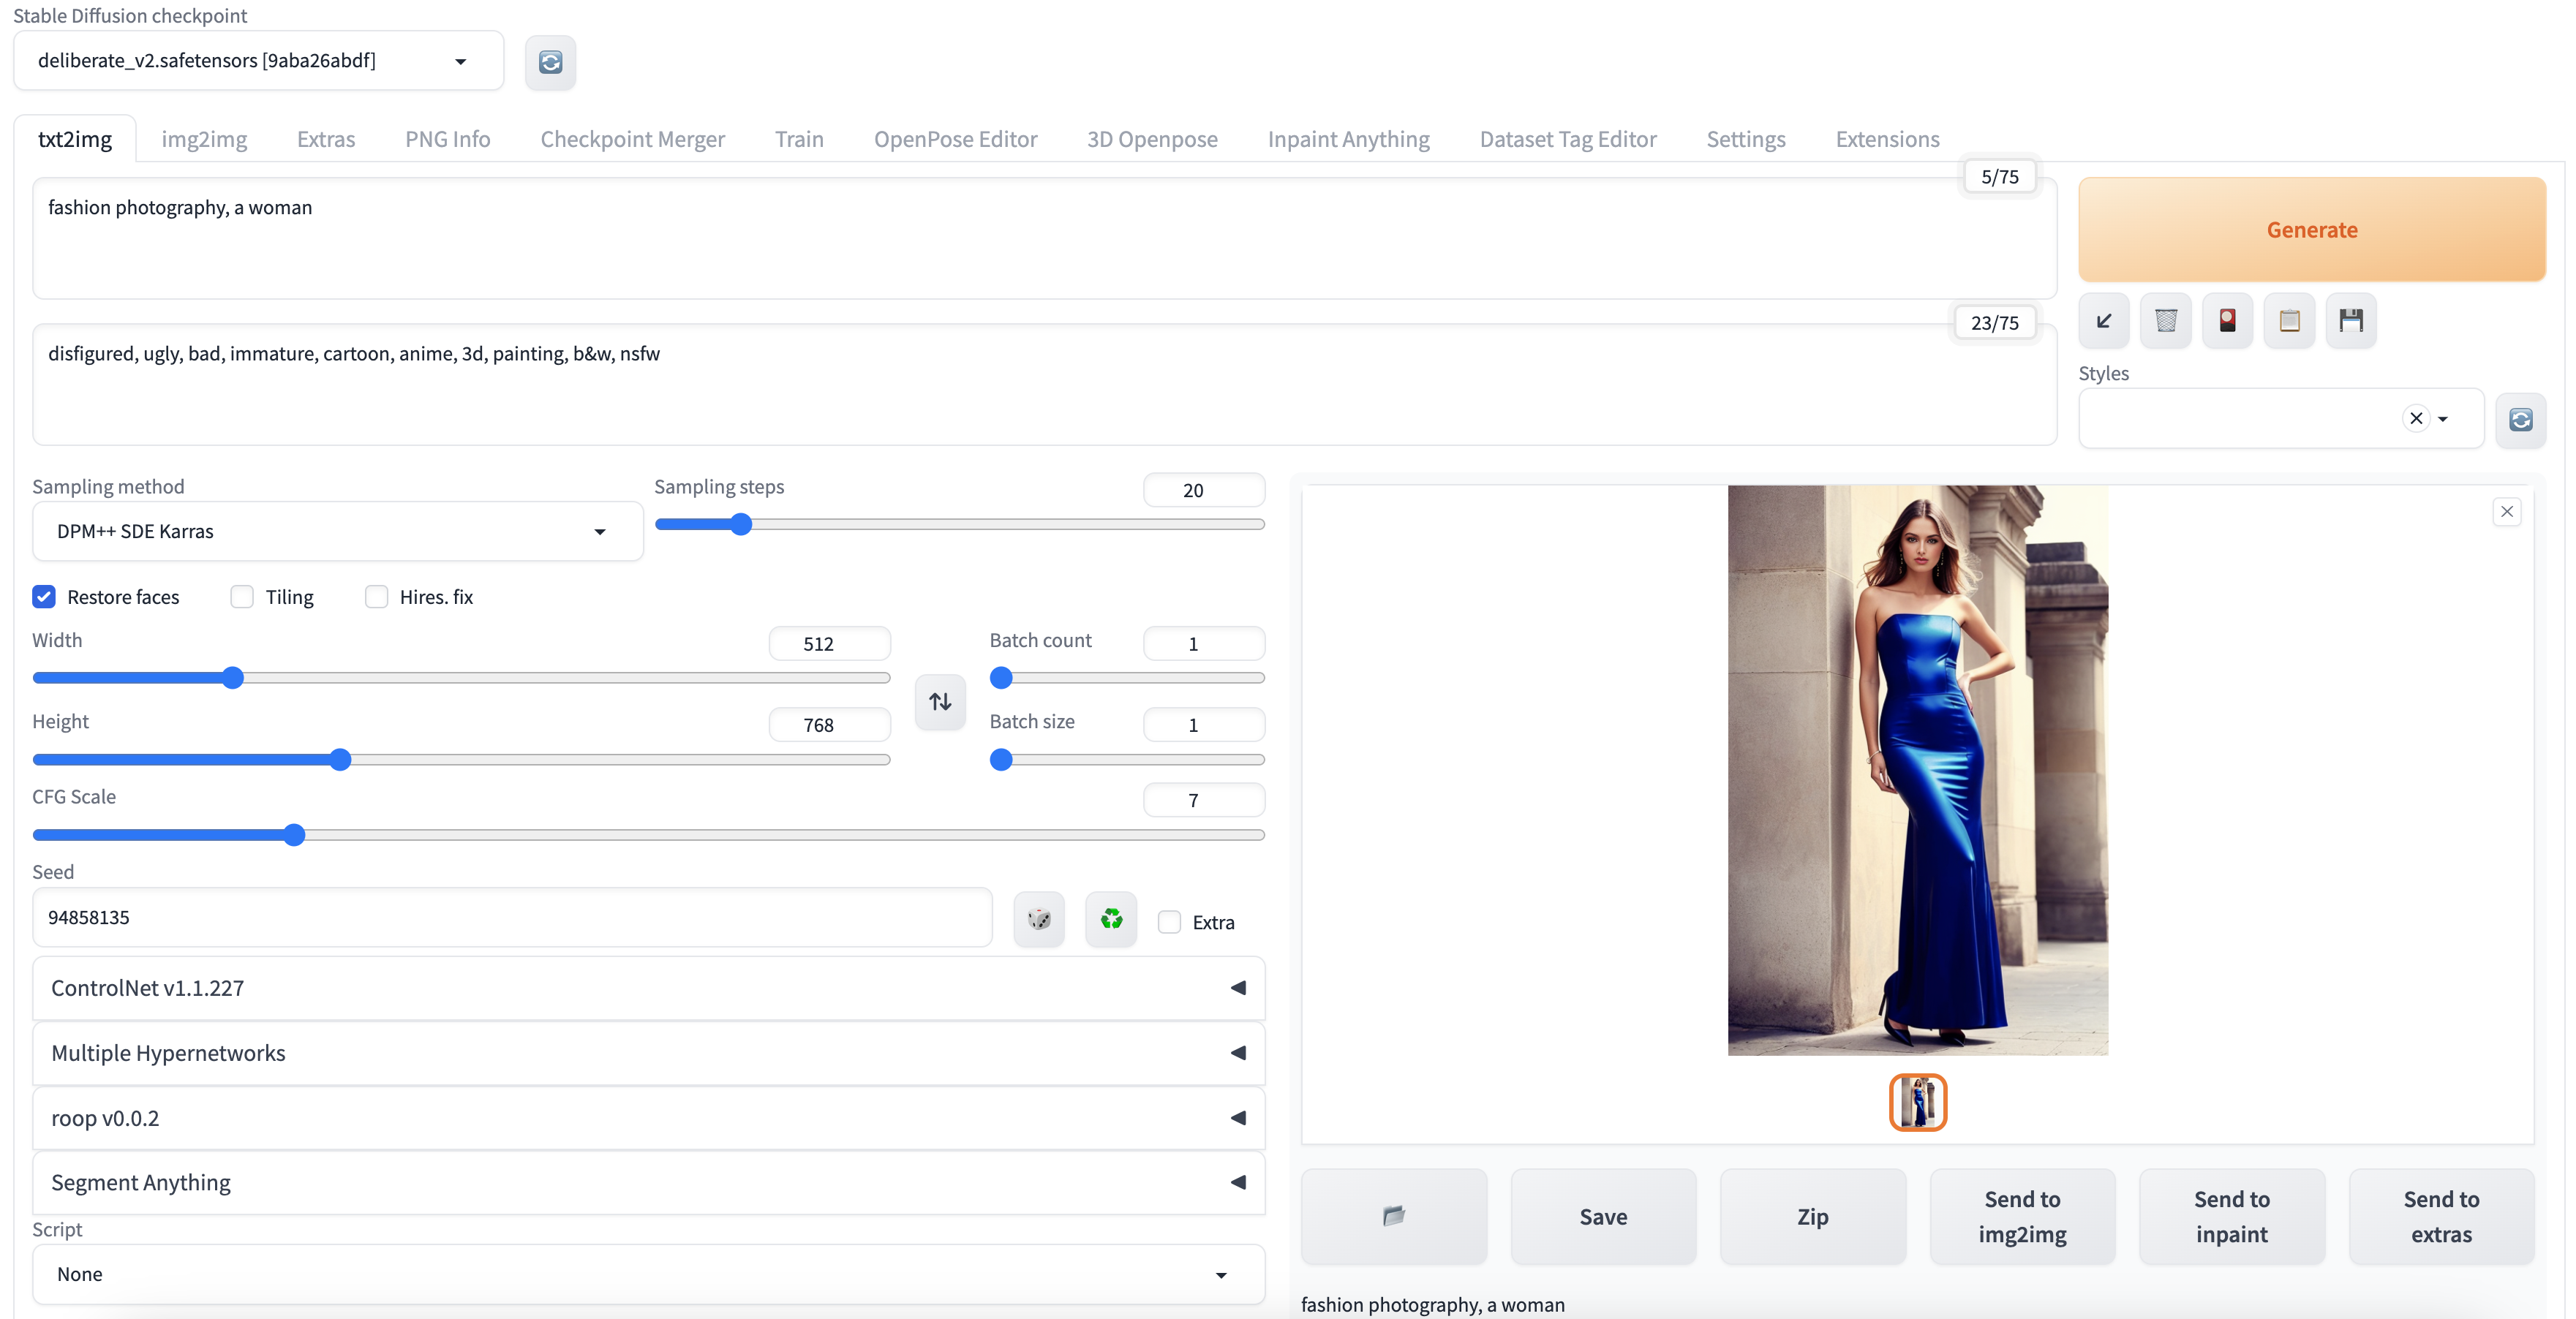The width and height of the screenshot is (2576, 1319).
Task: Click the dice icon to randomize seed
Action: pos(1039,919)
